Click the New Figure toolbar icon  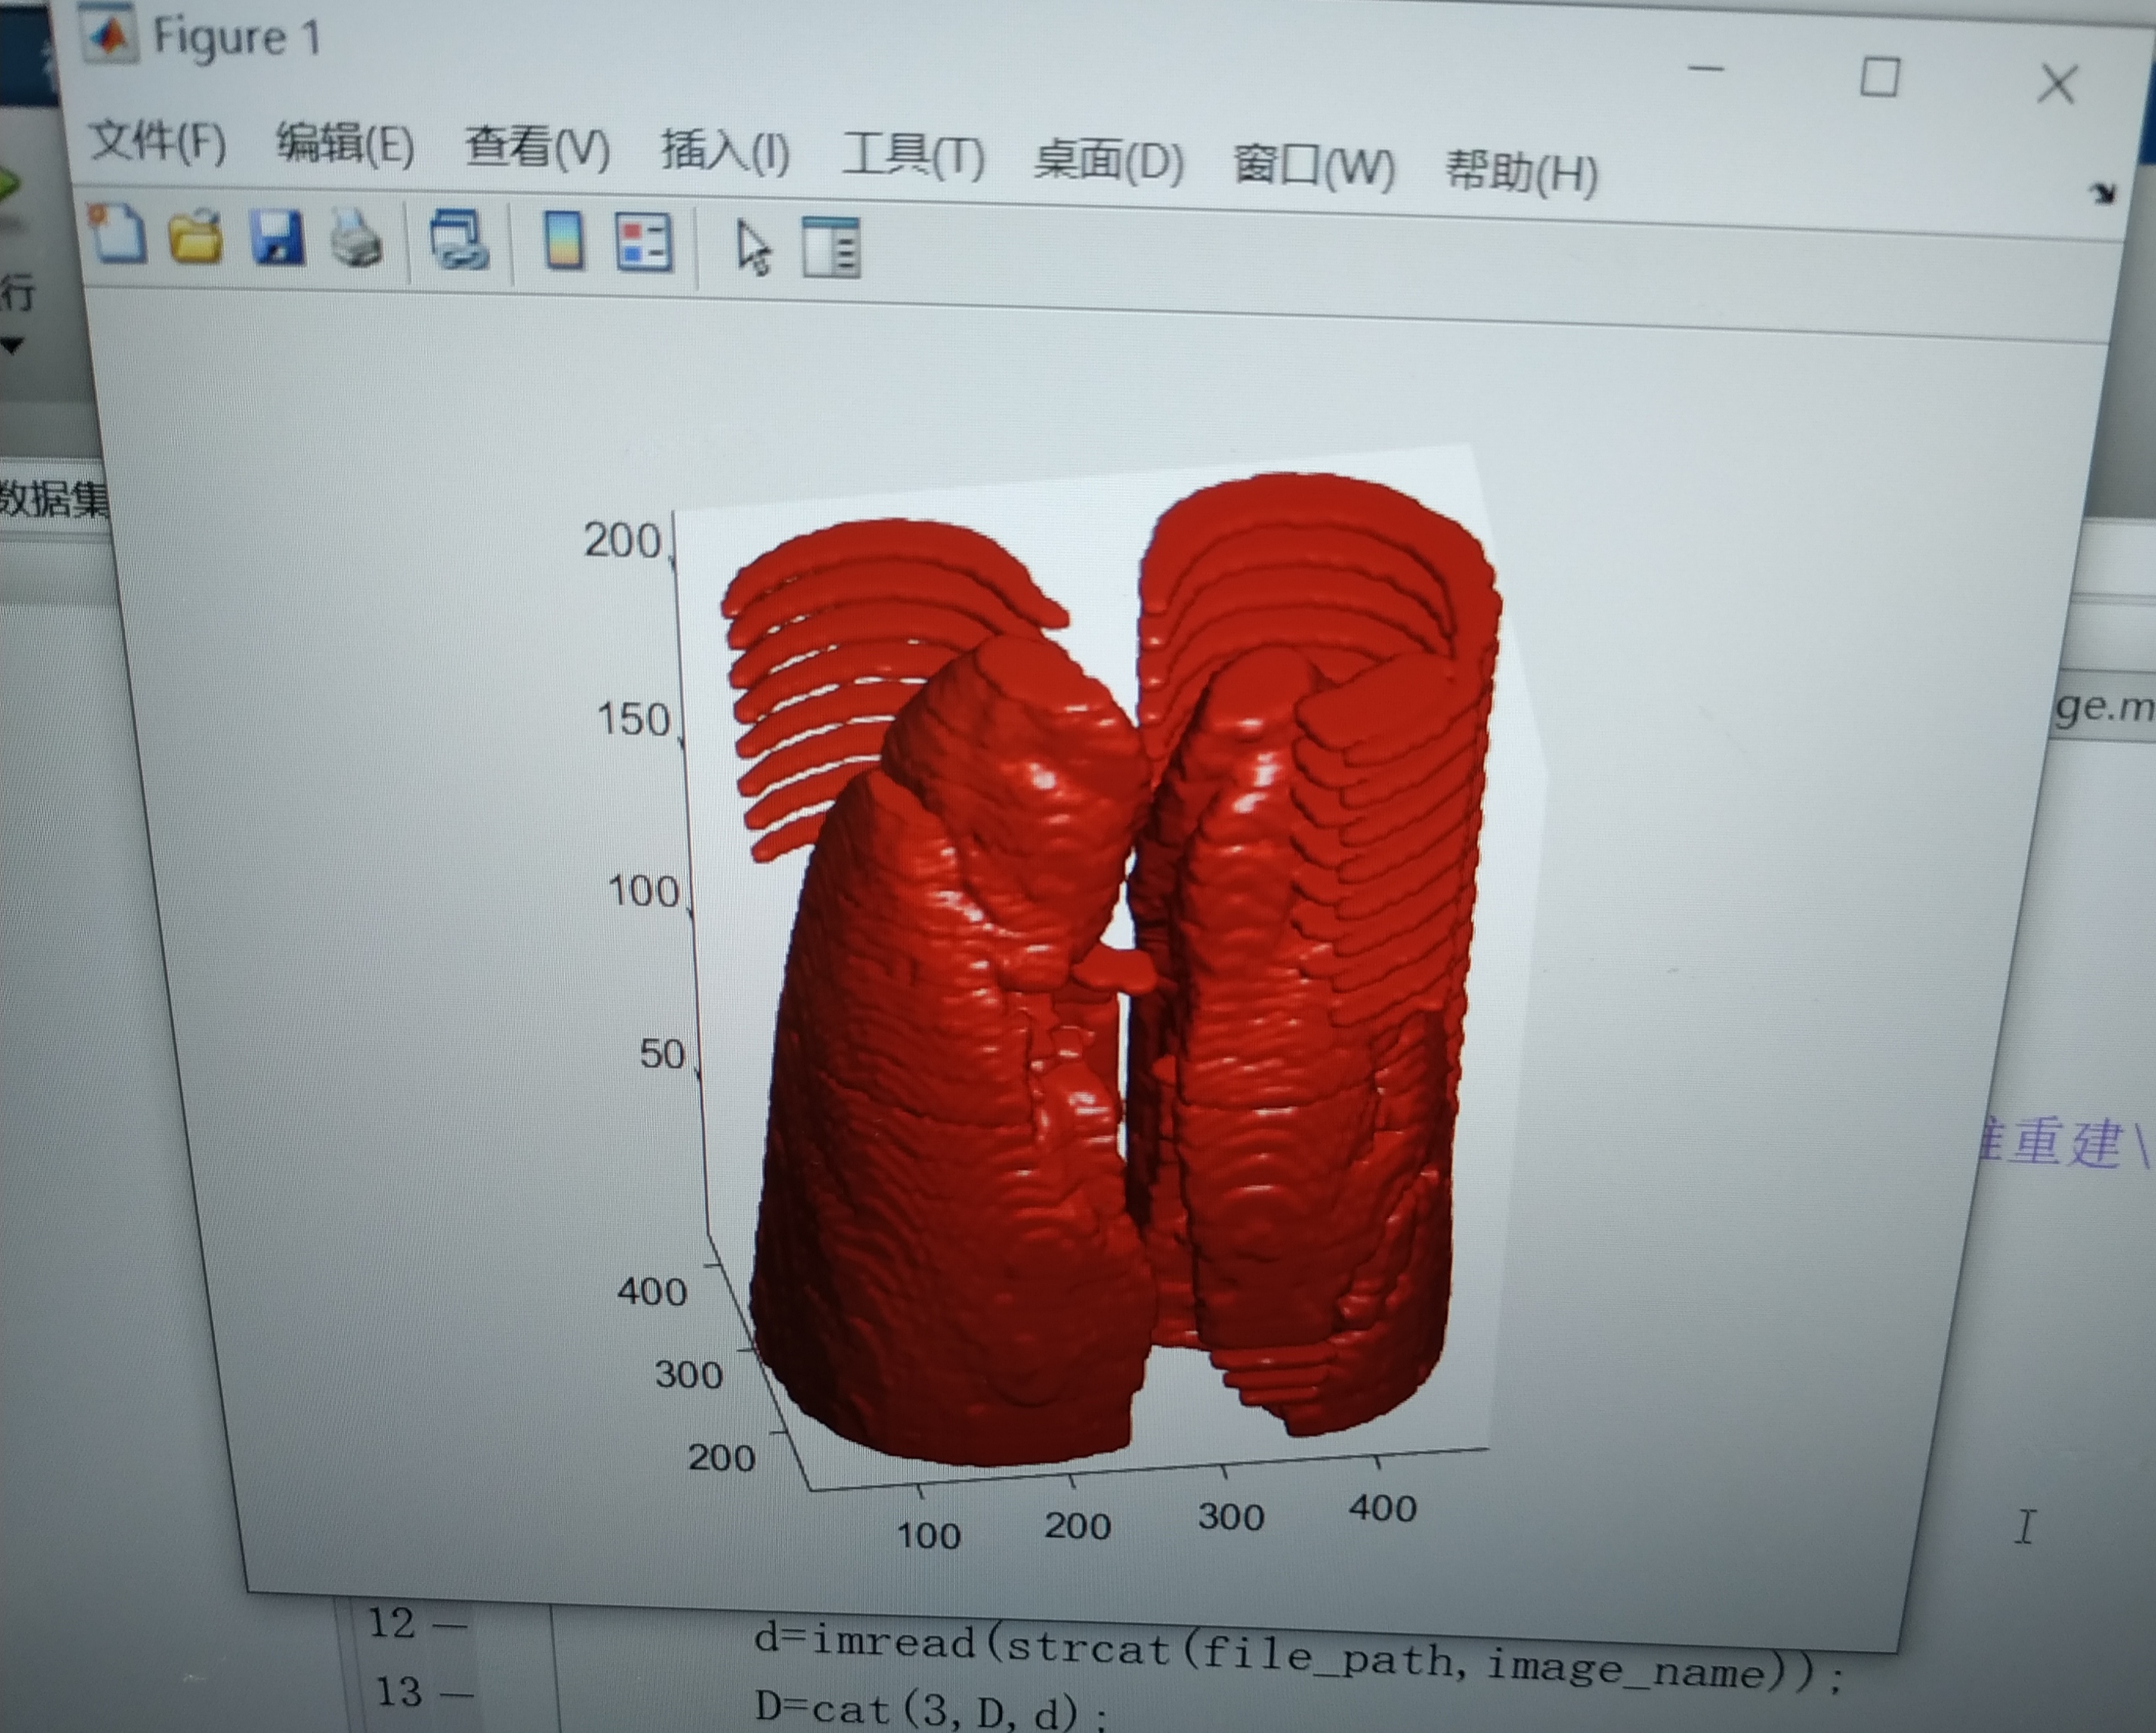pyautogui.click(x=117, y=234)
